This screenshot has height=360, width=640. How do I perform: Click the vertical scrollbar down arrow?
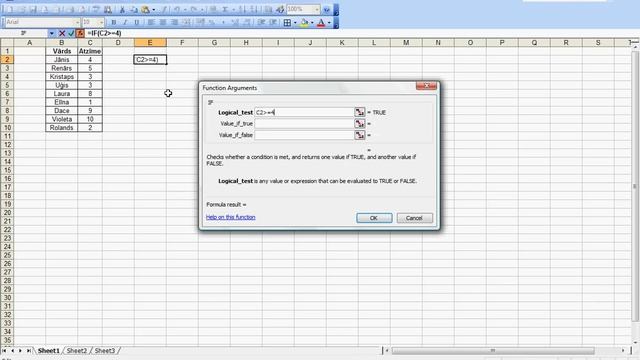coord(636,342)
